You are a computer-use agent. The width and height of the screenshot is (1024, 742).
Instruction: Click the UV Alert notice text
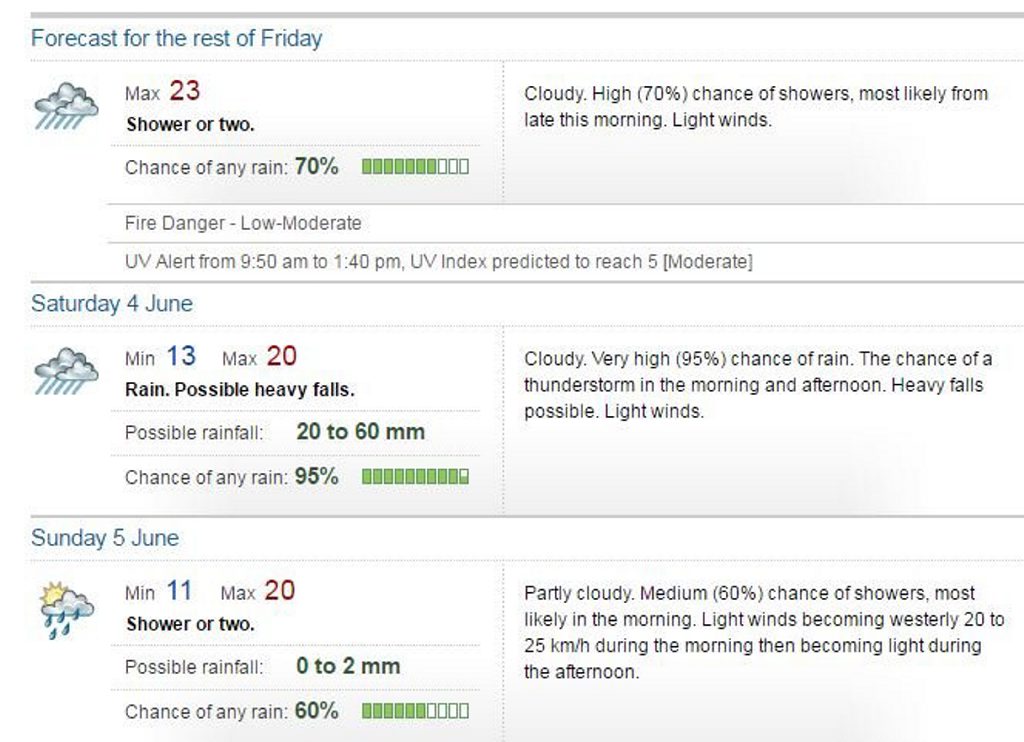coord(438,262)
